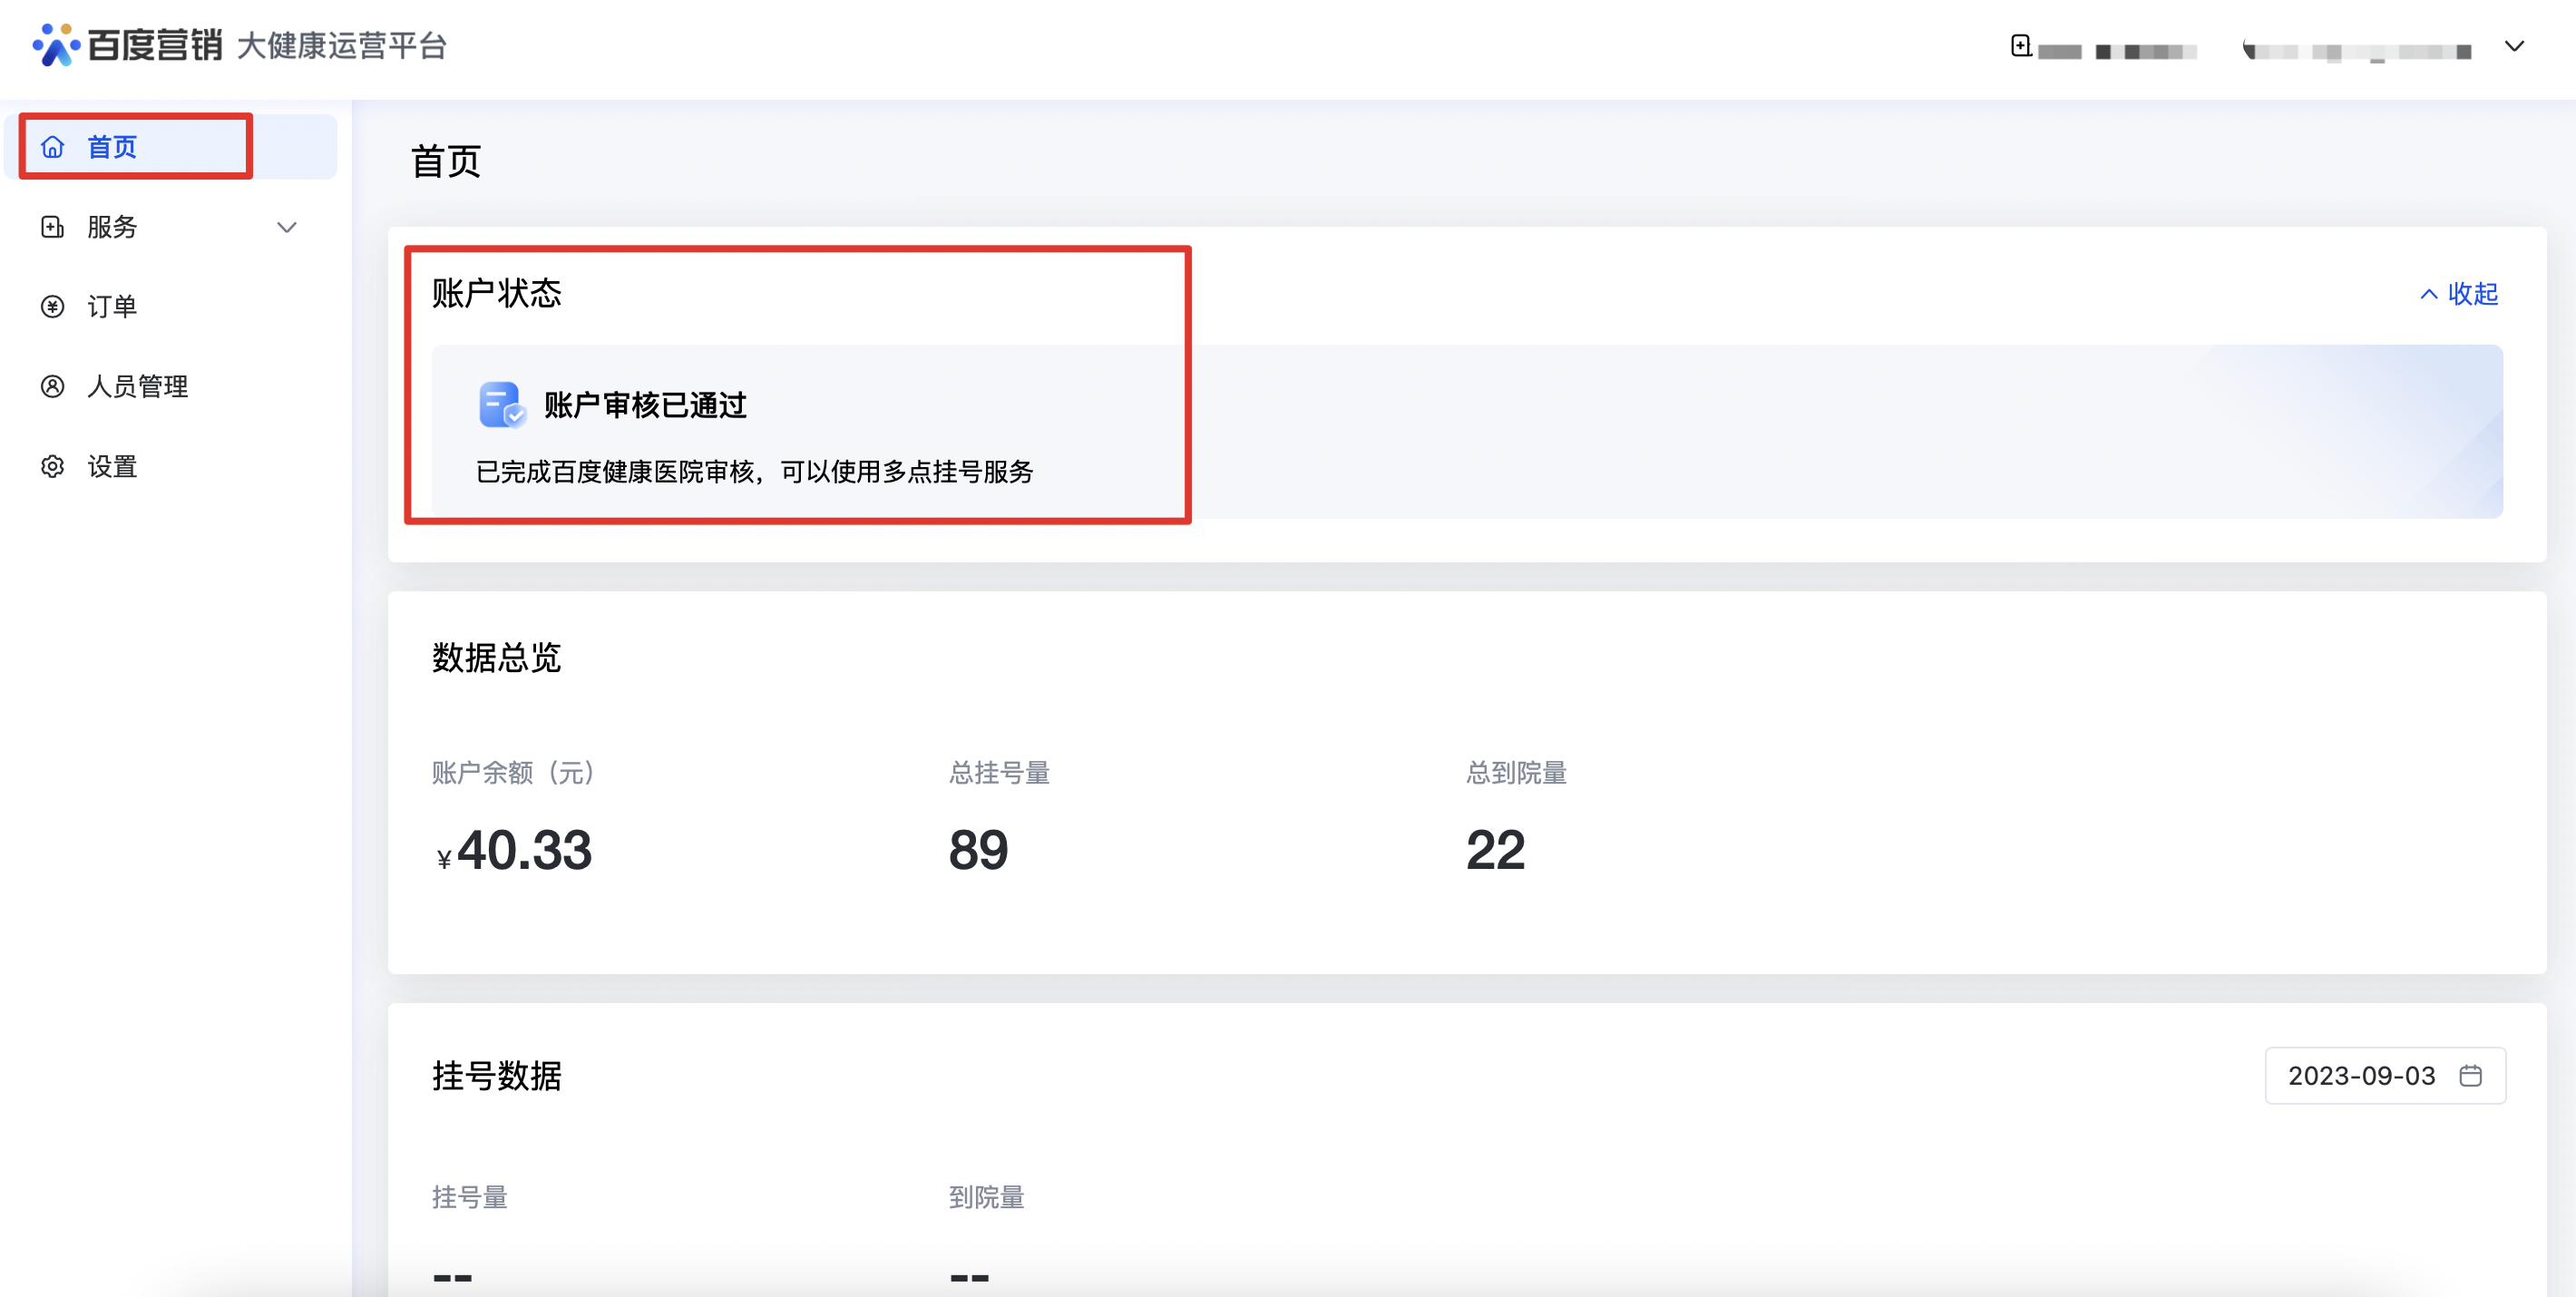Image resolution: width=2576 pixels, height=1297 pixels.
Task: Open calendar icon in date picker
Action: 2471,1076
